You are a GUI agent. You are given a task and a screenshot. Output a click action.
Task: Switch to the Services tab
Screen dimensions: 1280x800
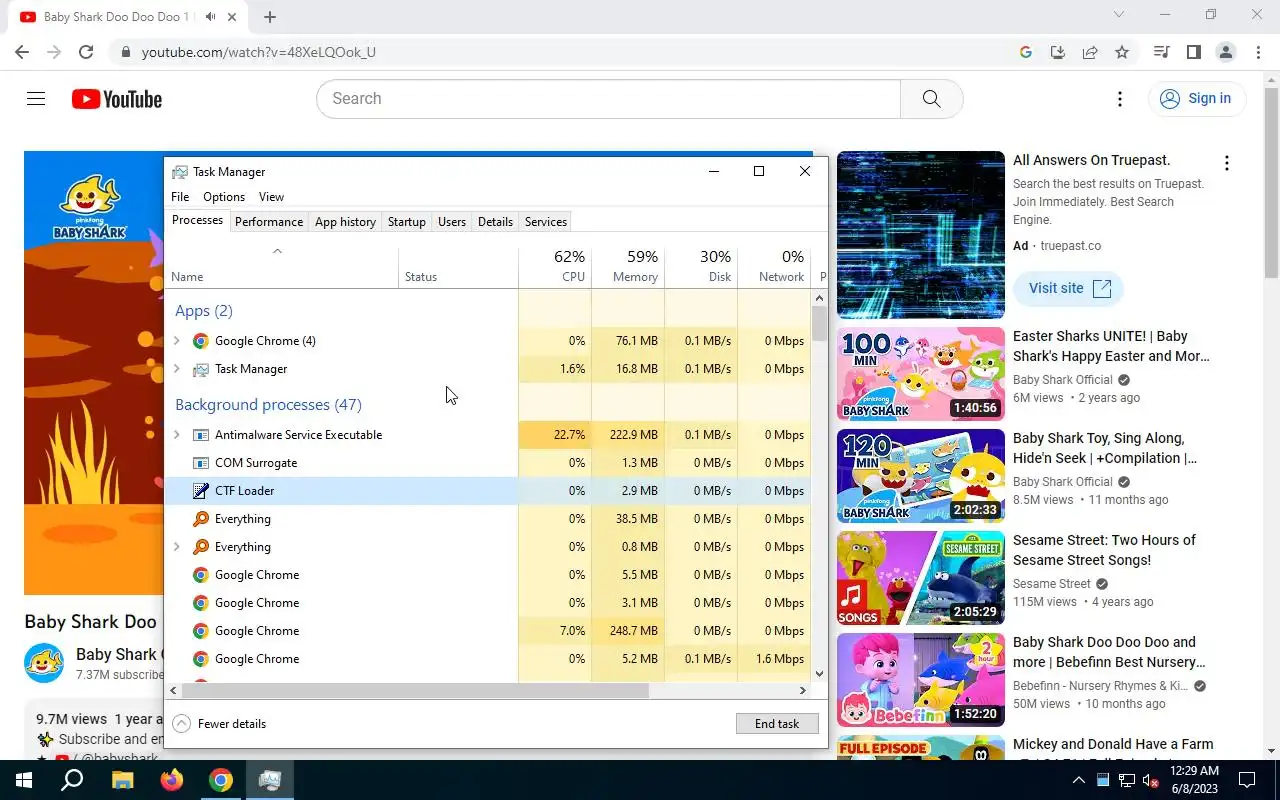(x=546, y=222)
